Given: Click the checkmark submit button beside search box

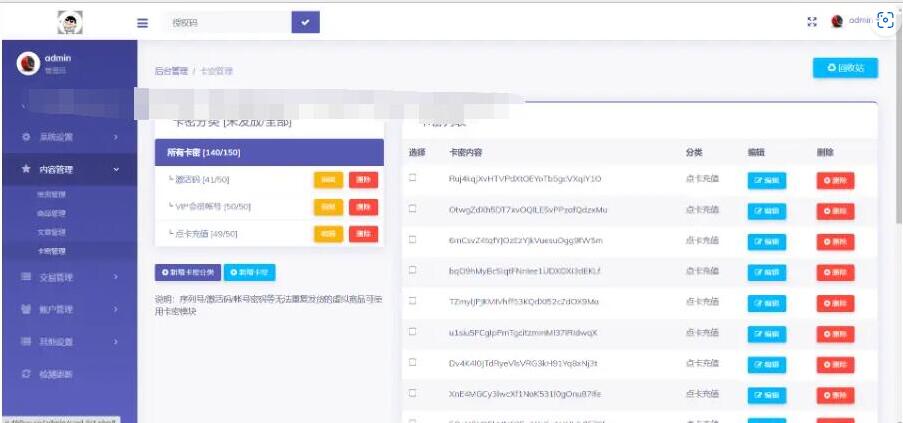Looking at the screenshot, I should pyautogui.click(x=305, y=22).
